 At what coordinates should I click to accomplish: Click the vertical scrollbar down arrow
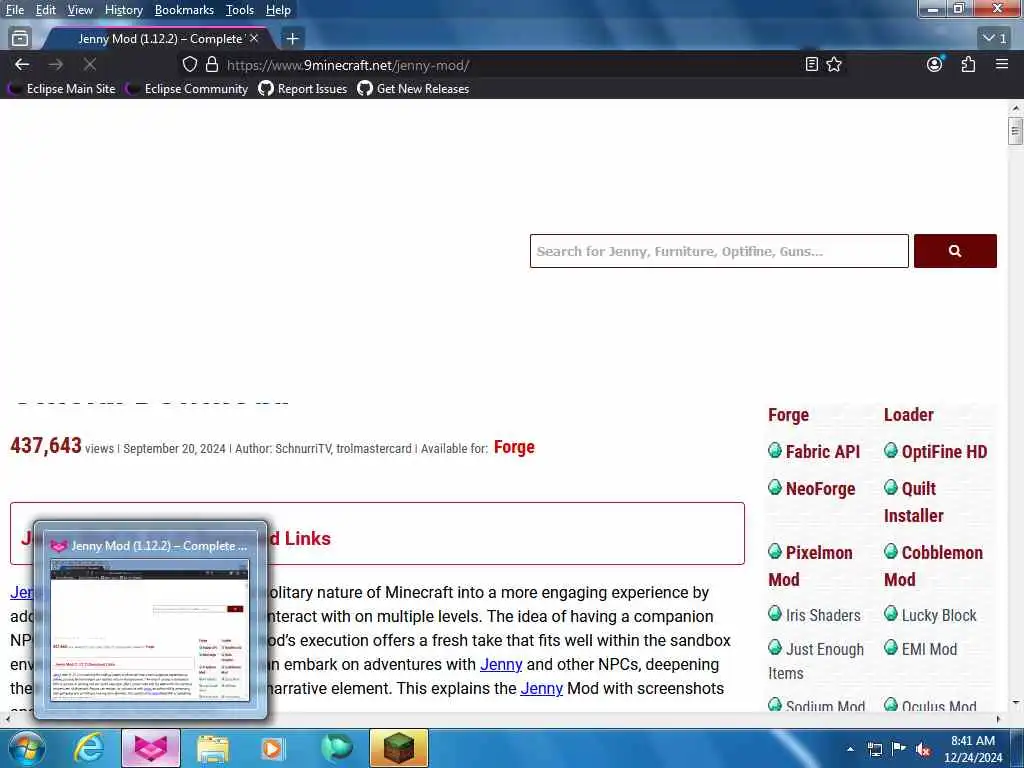tap(1015, 703)
